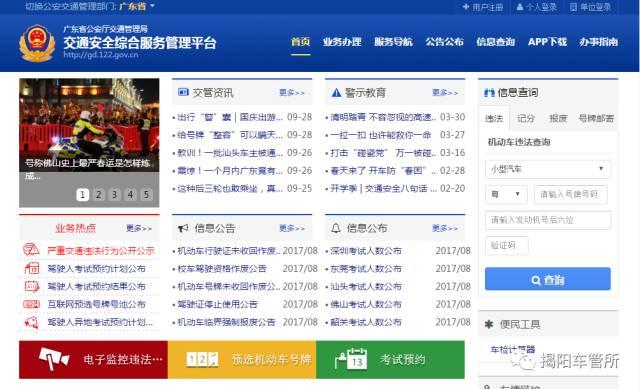The width and height of the screenshot is (640, 389).
Task: Open 更多 link in 交管资讯 section
Action: pos(292,93)
